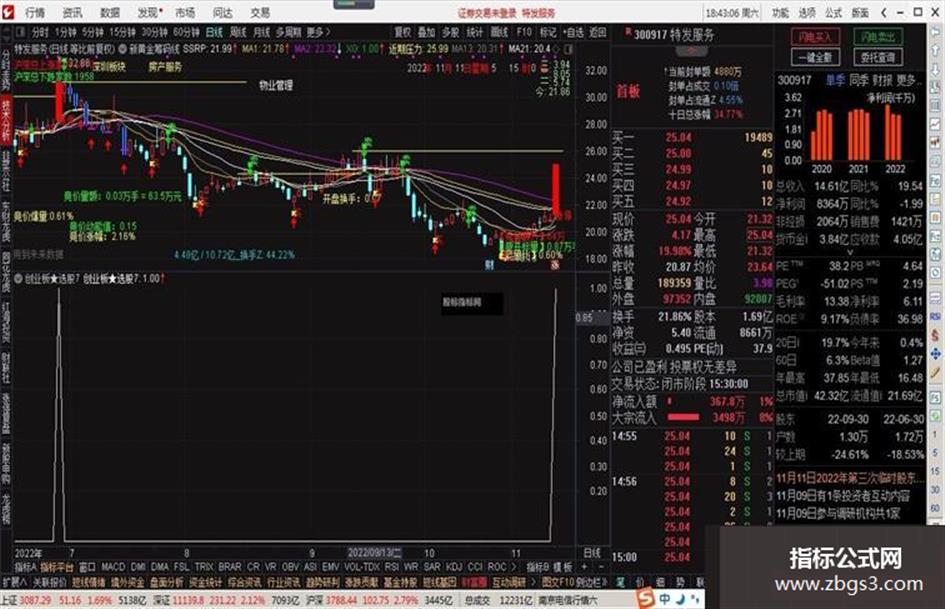Viewport: 945px width, 609px height.
Task: Click 日线 label at chart corner
Action: pyautogui.click(x=592, y=552)
